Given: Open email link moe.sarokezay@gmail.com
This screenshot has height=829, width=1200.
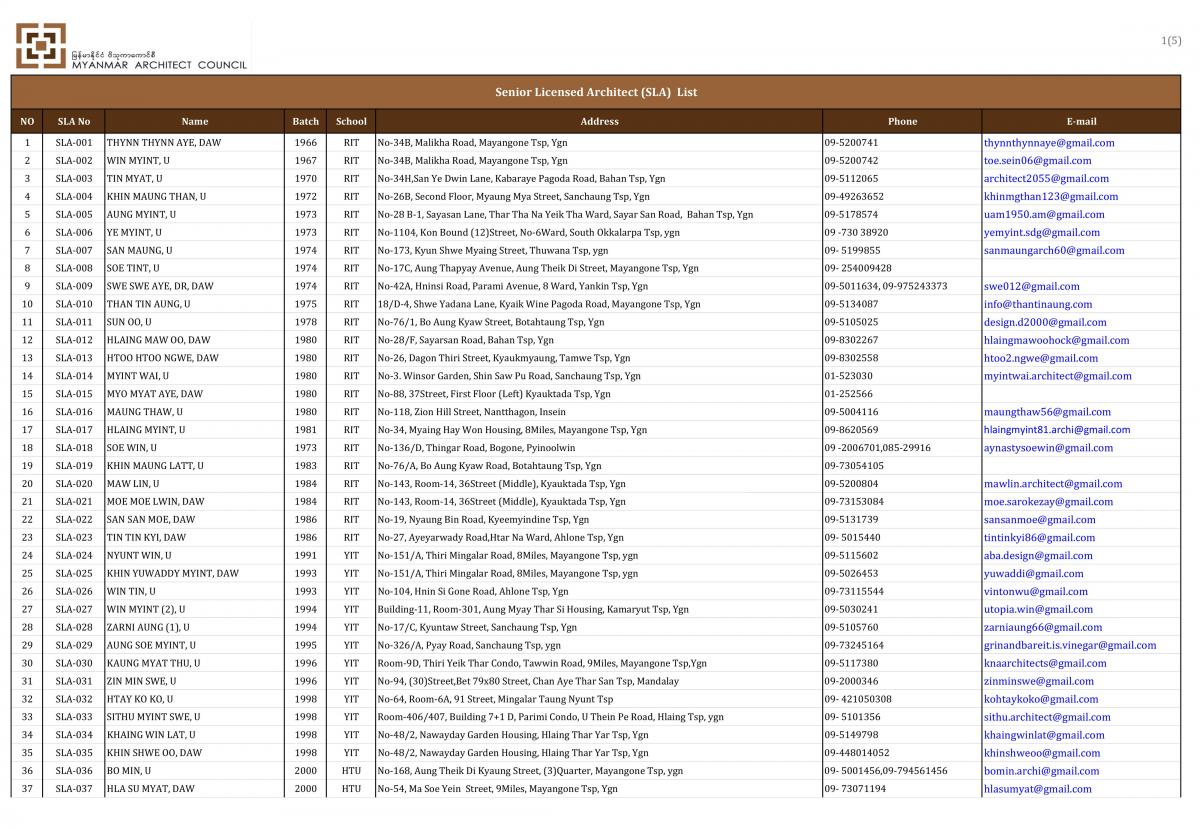Looking at the screenshot, I should [x=1048, y=502].
